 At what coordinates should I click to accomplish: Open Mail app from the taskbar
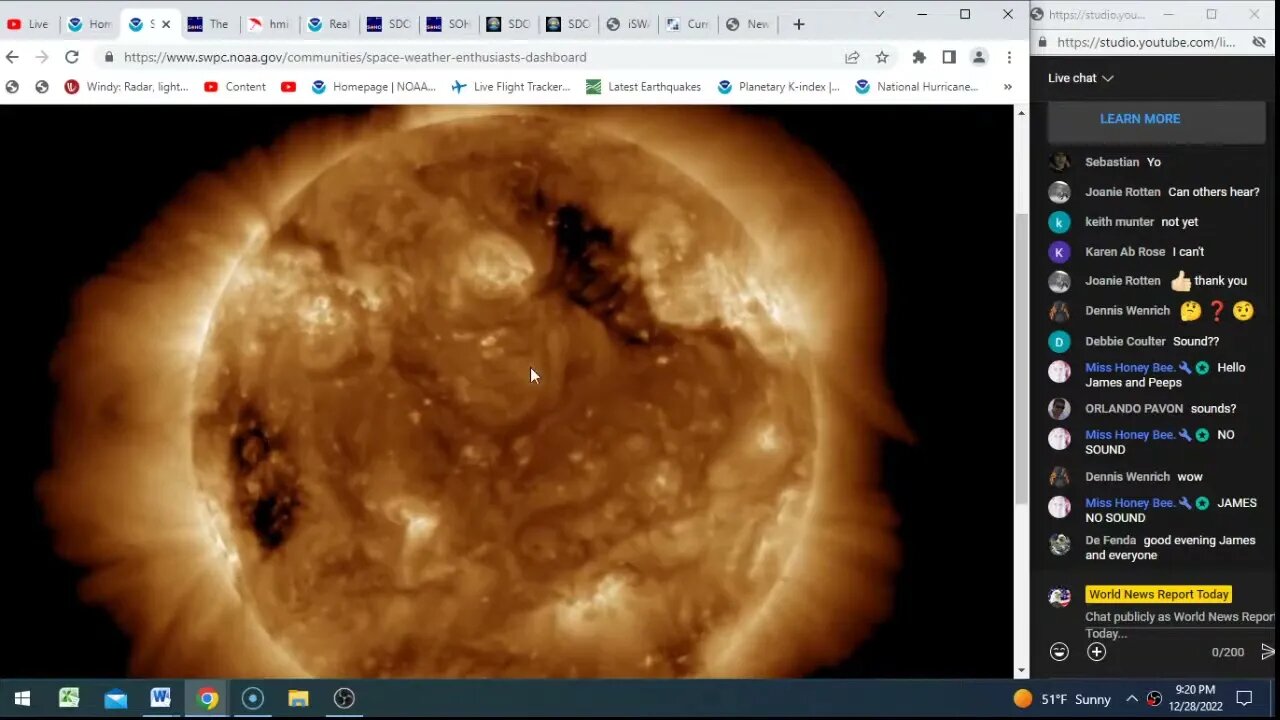115,698
